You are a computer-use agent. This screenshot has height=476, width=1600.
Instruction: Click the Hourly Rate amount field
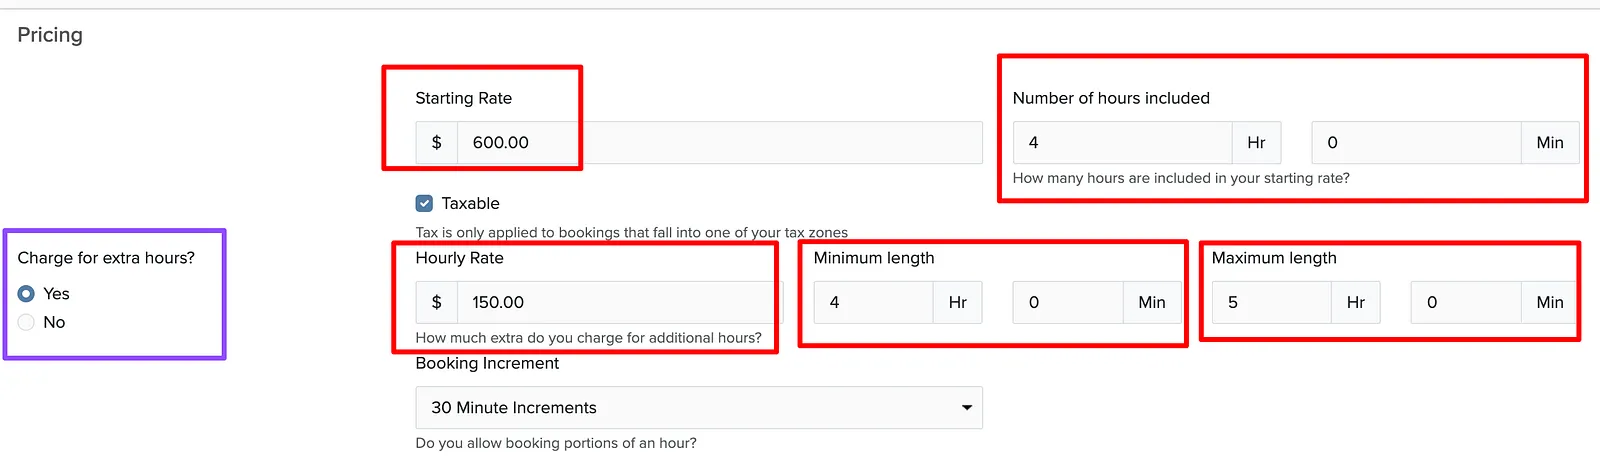[x=614, y=302]
